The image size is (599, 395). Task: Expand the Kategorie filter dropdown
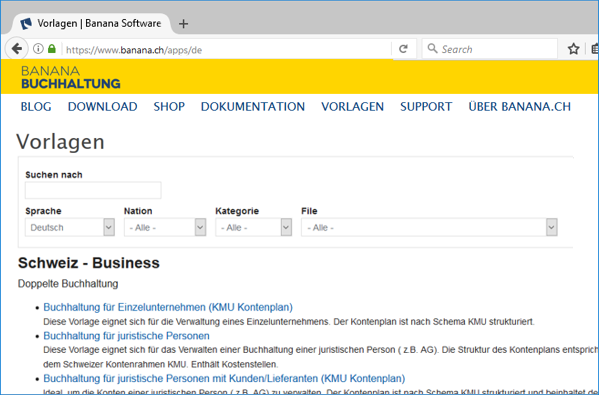(254, 227)
